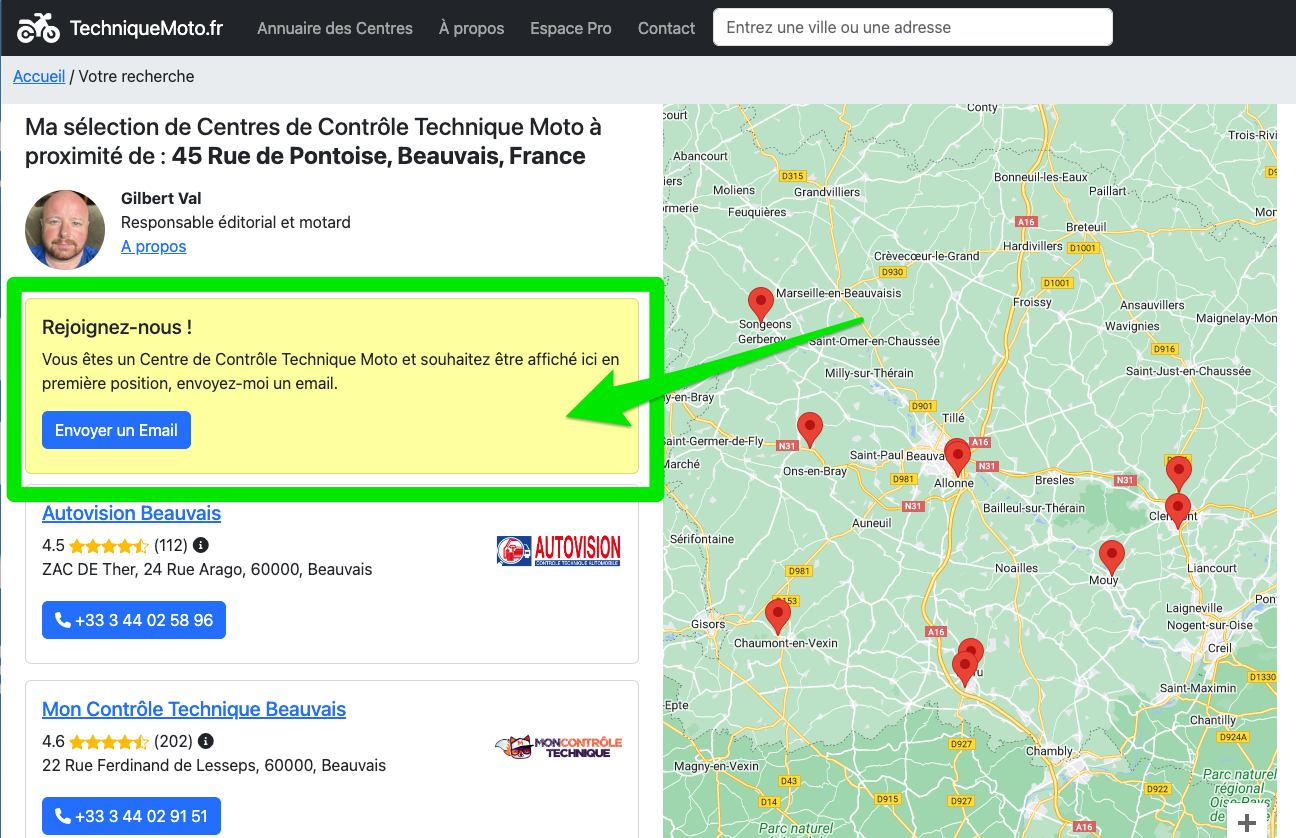The width and height of the screenshot is (1296, 838).
Task: Select the map marker at Allonne
Action: tap(957, 456)
